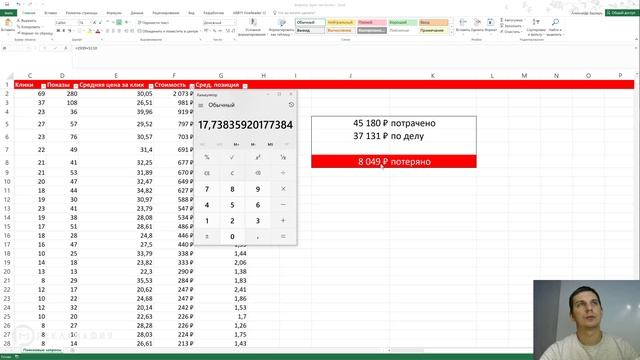Open the File (Файл) tab

coord(8,13)
